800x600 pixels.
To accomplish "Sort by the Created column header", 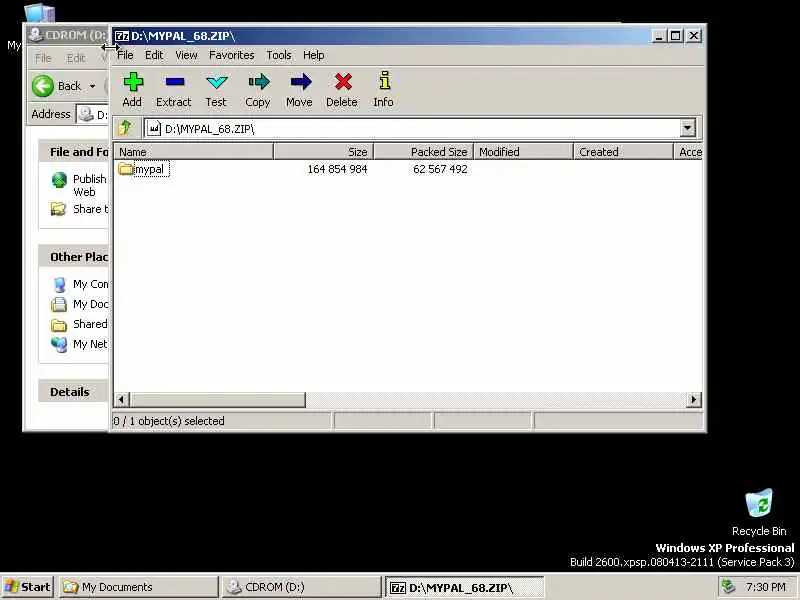I will point(624,152).
